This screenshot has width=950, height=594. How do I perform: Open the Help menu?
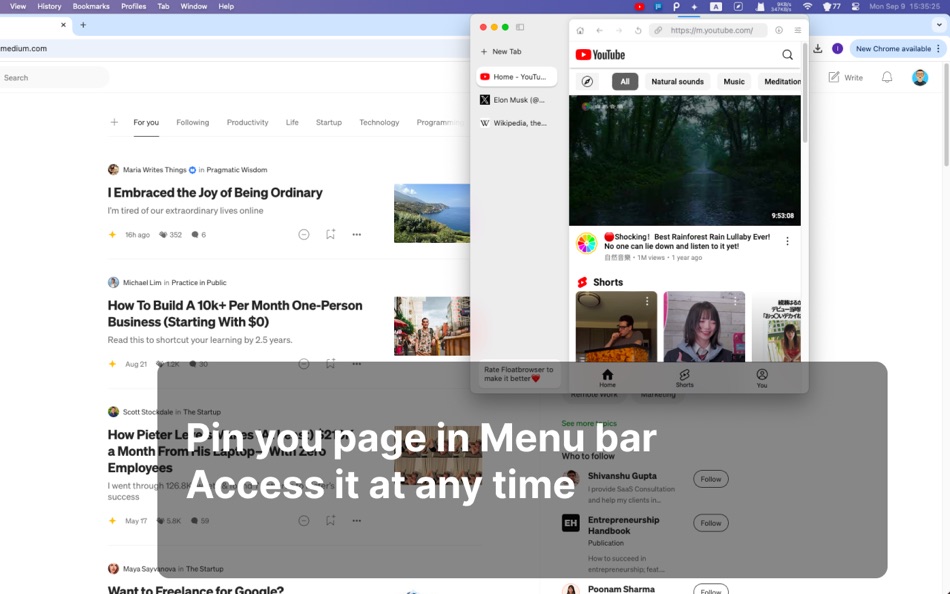[226, 7]
